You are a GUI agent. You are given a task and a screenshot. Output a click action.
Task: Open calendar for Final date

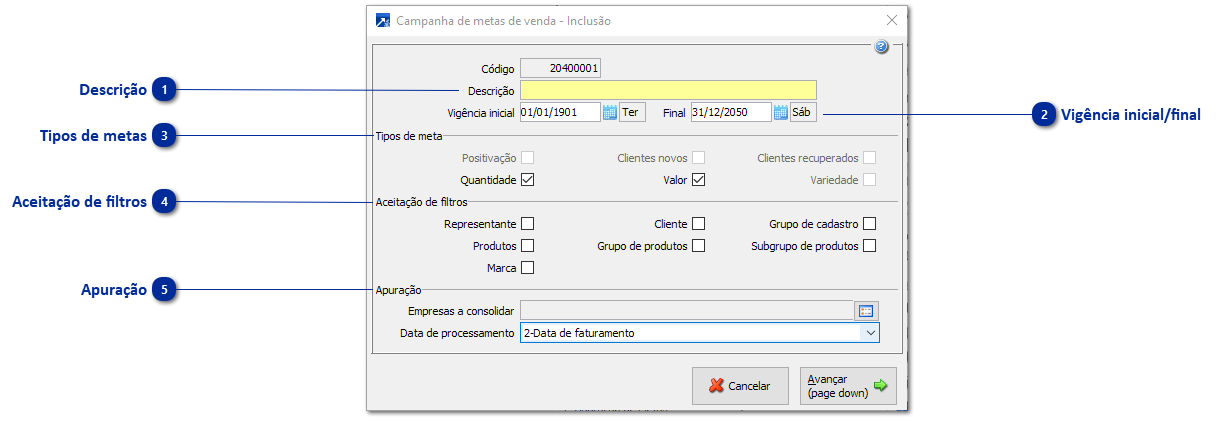pos(781,113)
